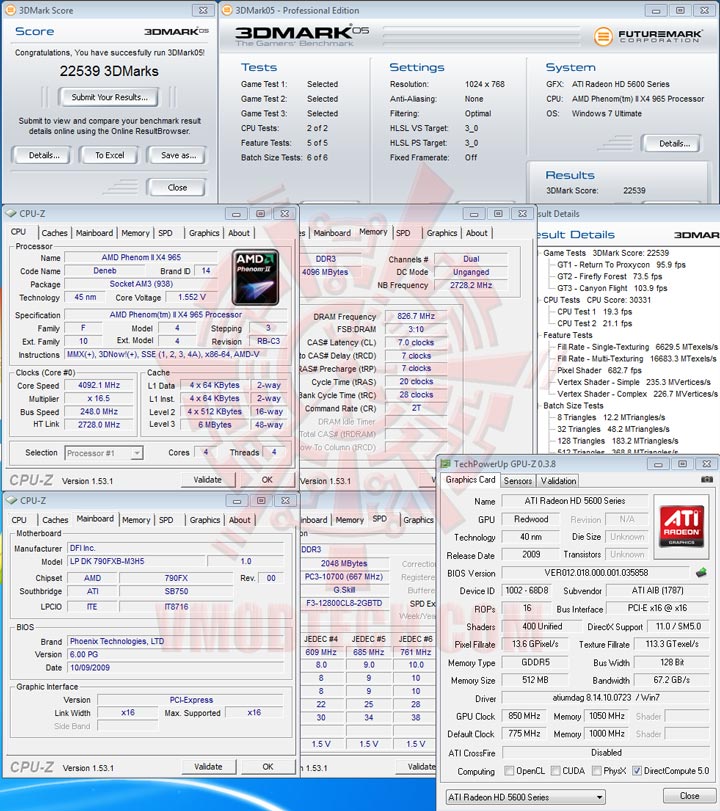The image size is (720, 811).
Task: Click the TechPowerUp GPU-Z title bar icon
Action: (x=446, y=464)
